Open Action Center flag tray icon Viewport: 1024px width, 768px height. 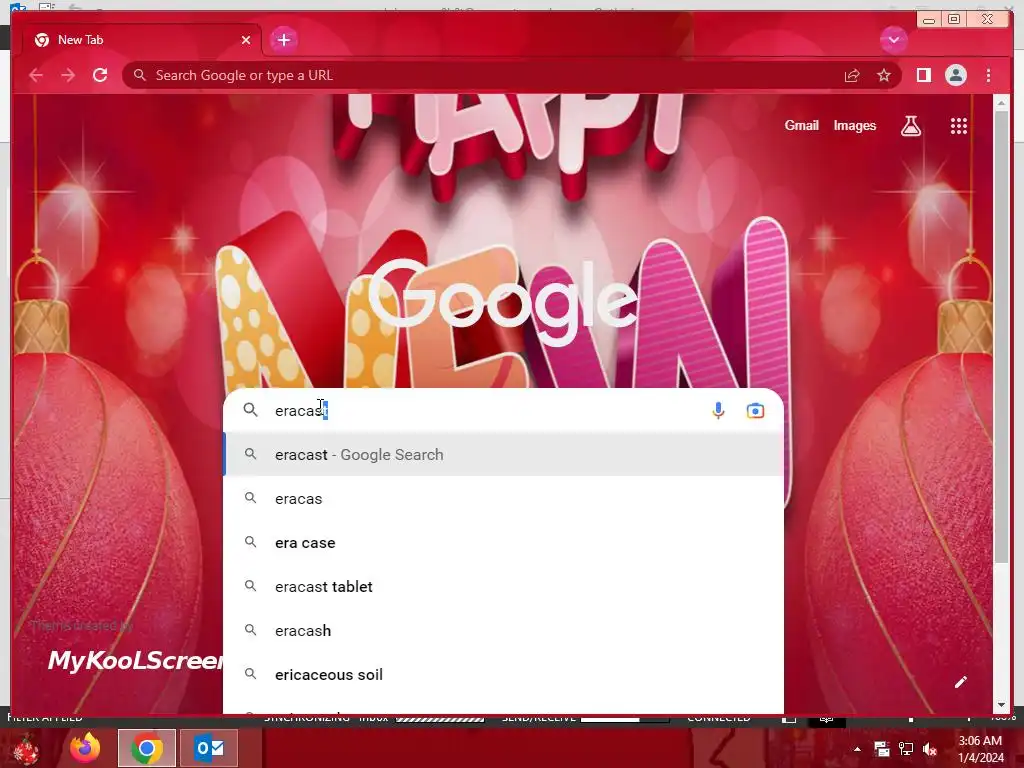pos(882,749)
